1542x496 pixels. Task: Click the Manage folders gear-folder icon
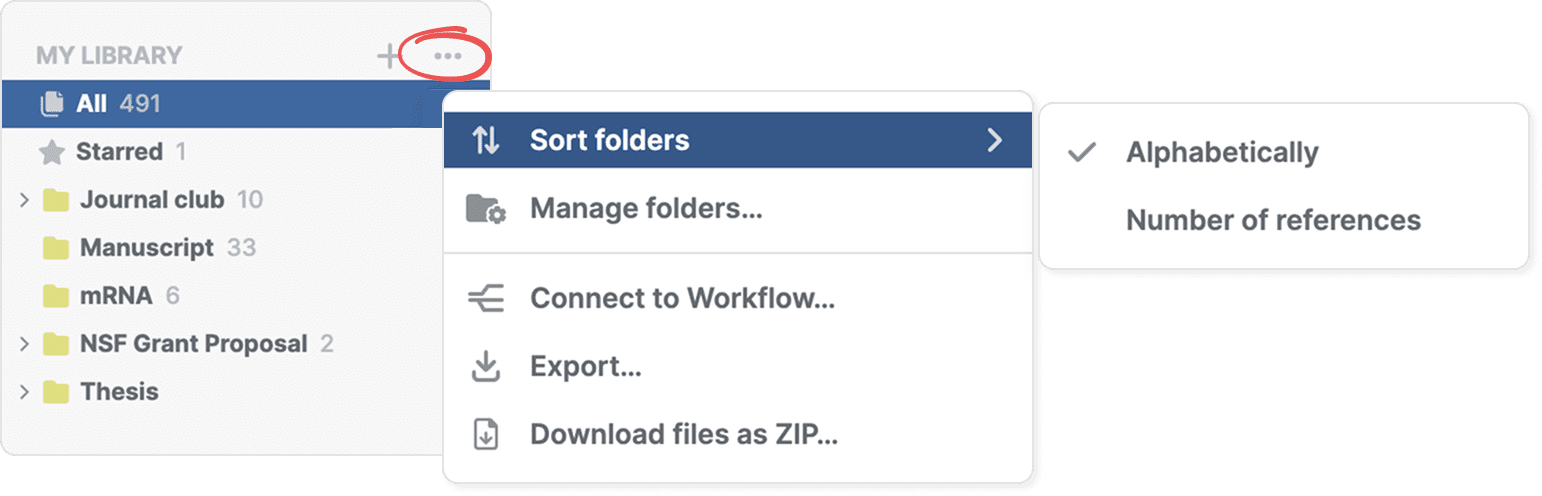click(x=485, y=210)
